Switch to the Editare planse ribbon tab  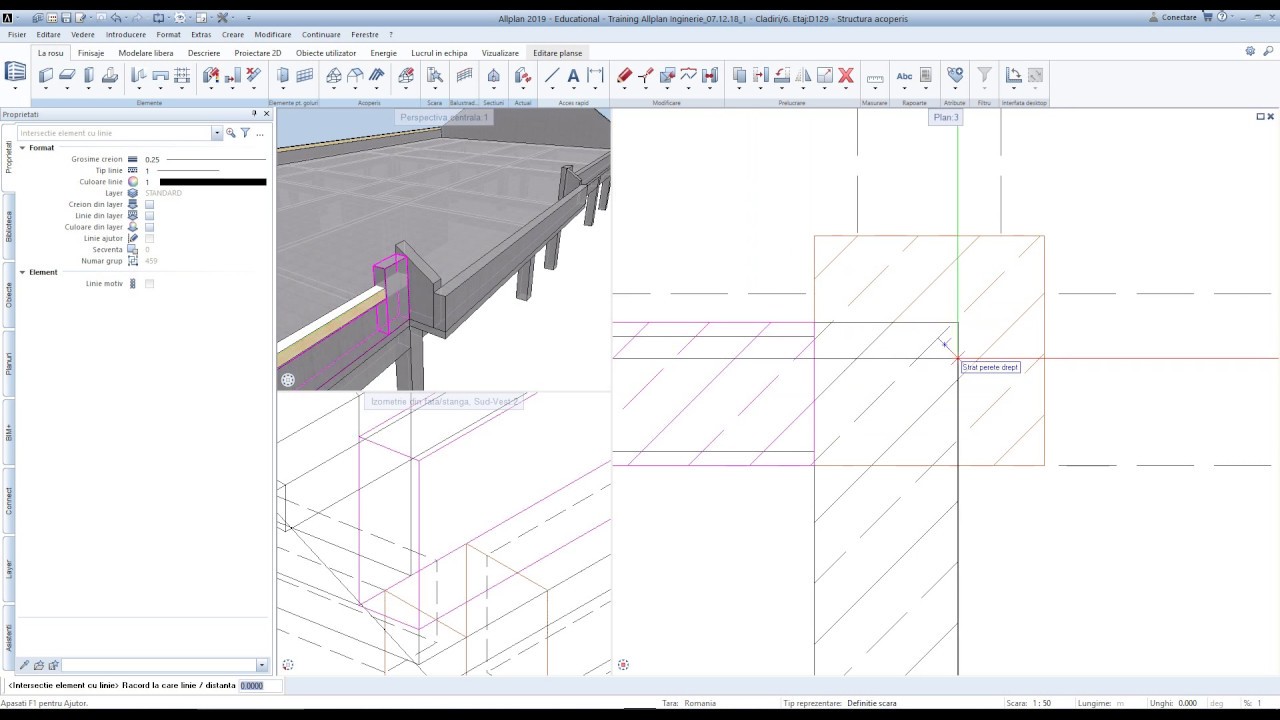tap(557, 53)
